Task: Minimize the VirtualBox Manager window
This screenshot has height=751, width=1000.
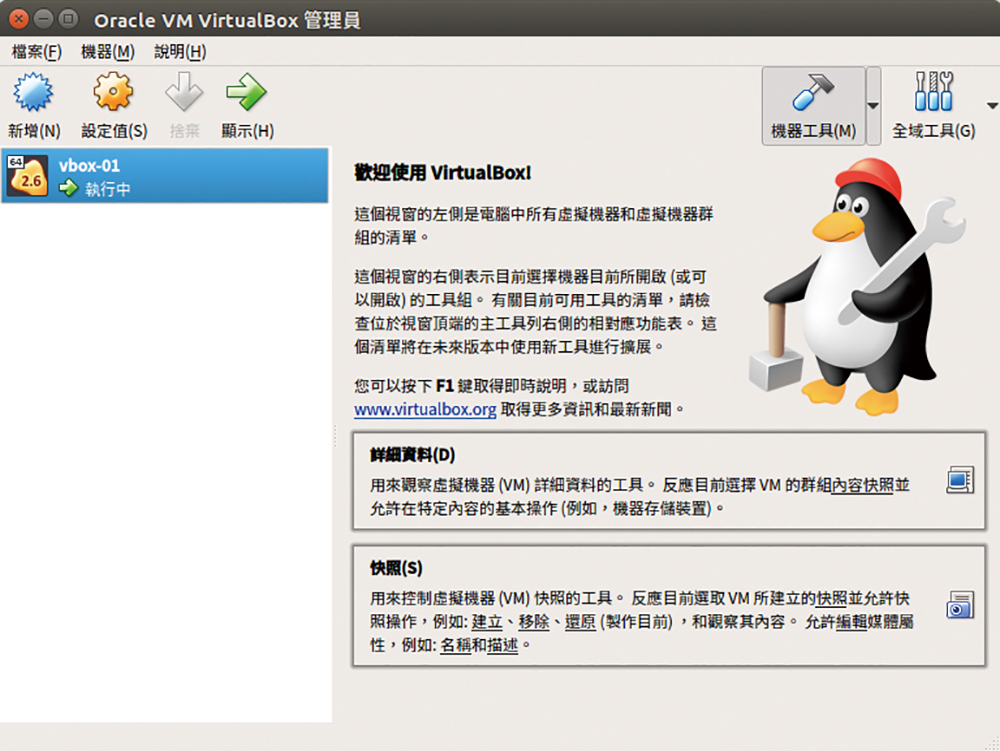Action: click(x=43, y=19)
